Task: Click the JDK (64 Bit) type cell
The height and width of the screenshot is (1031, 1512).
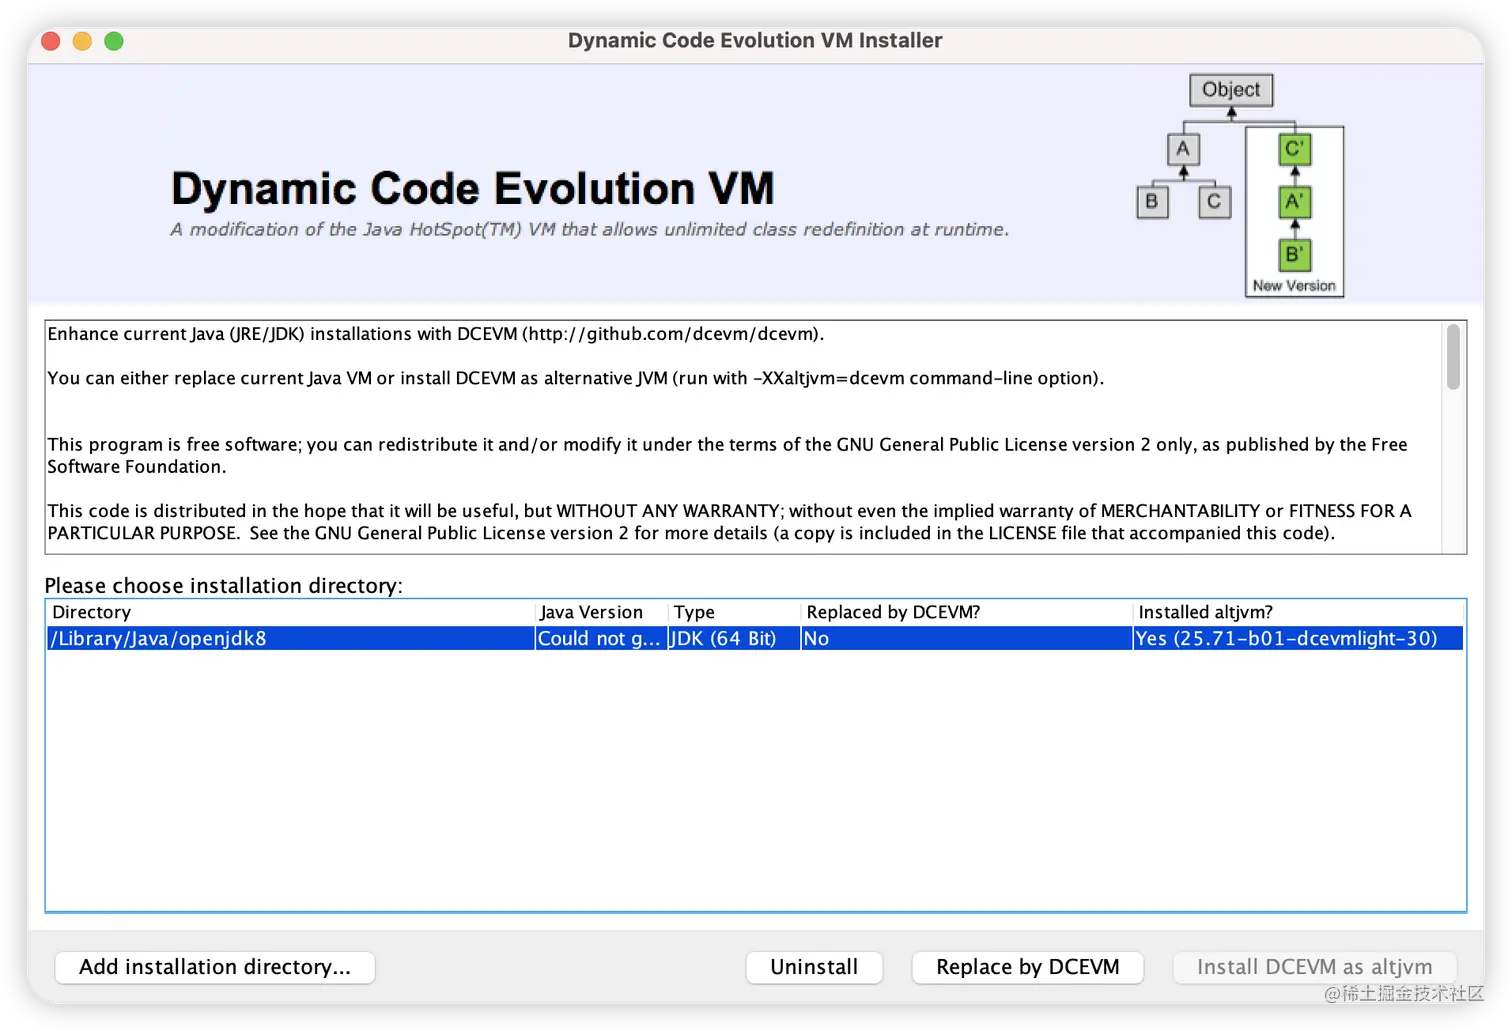Action: point(734,638)
